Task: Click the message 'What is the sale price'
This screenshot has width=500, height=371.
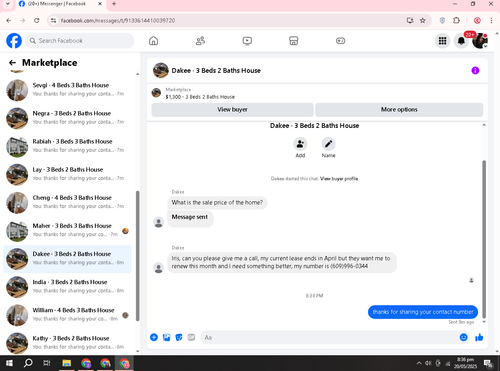Action: [217, 203]
